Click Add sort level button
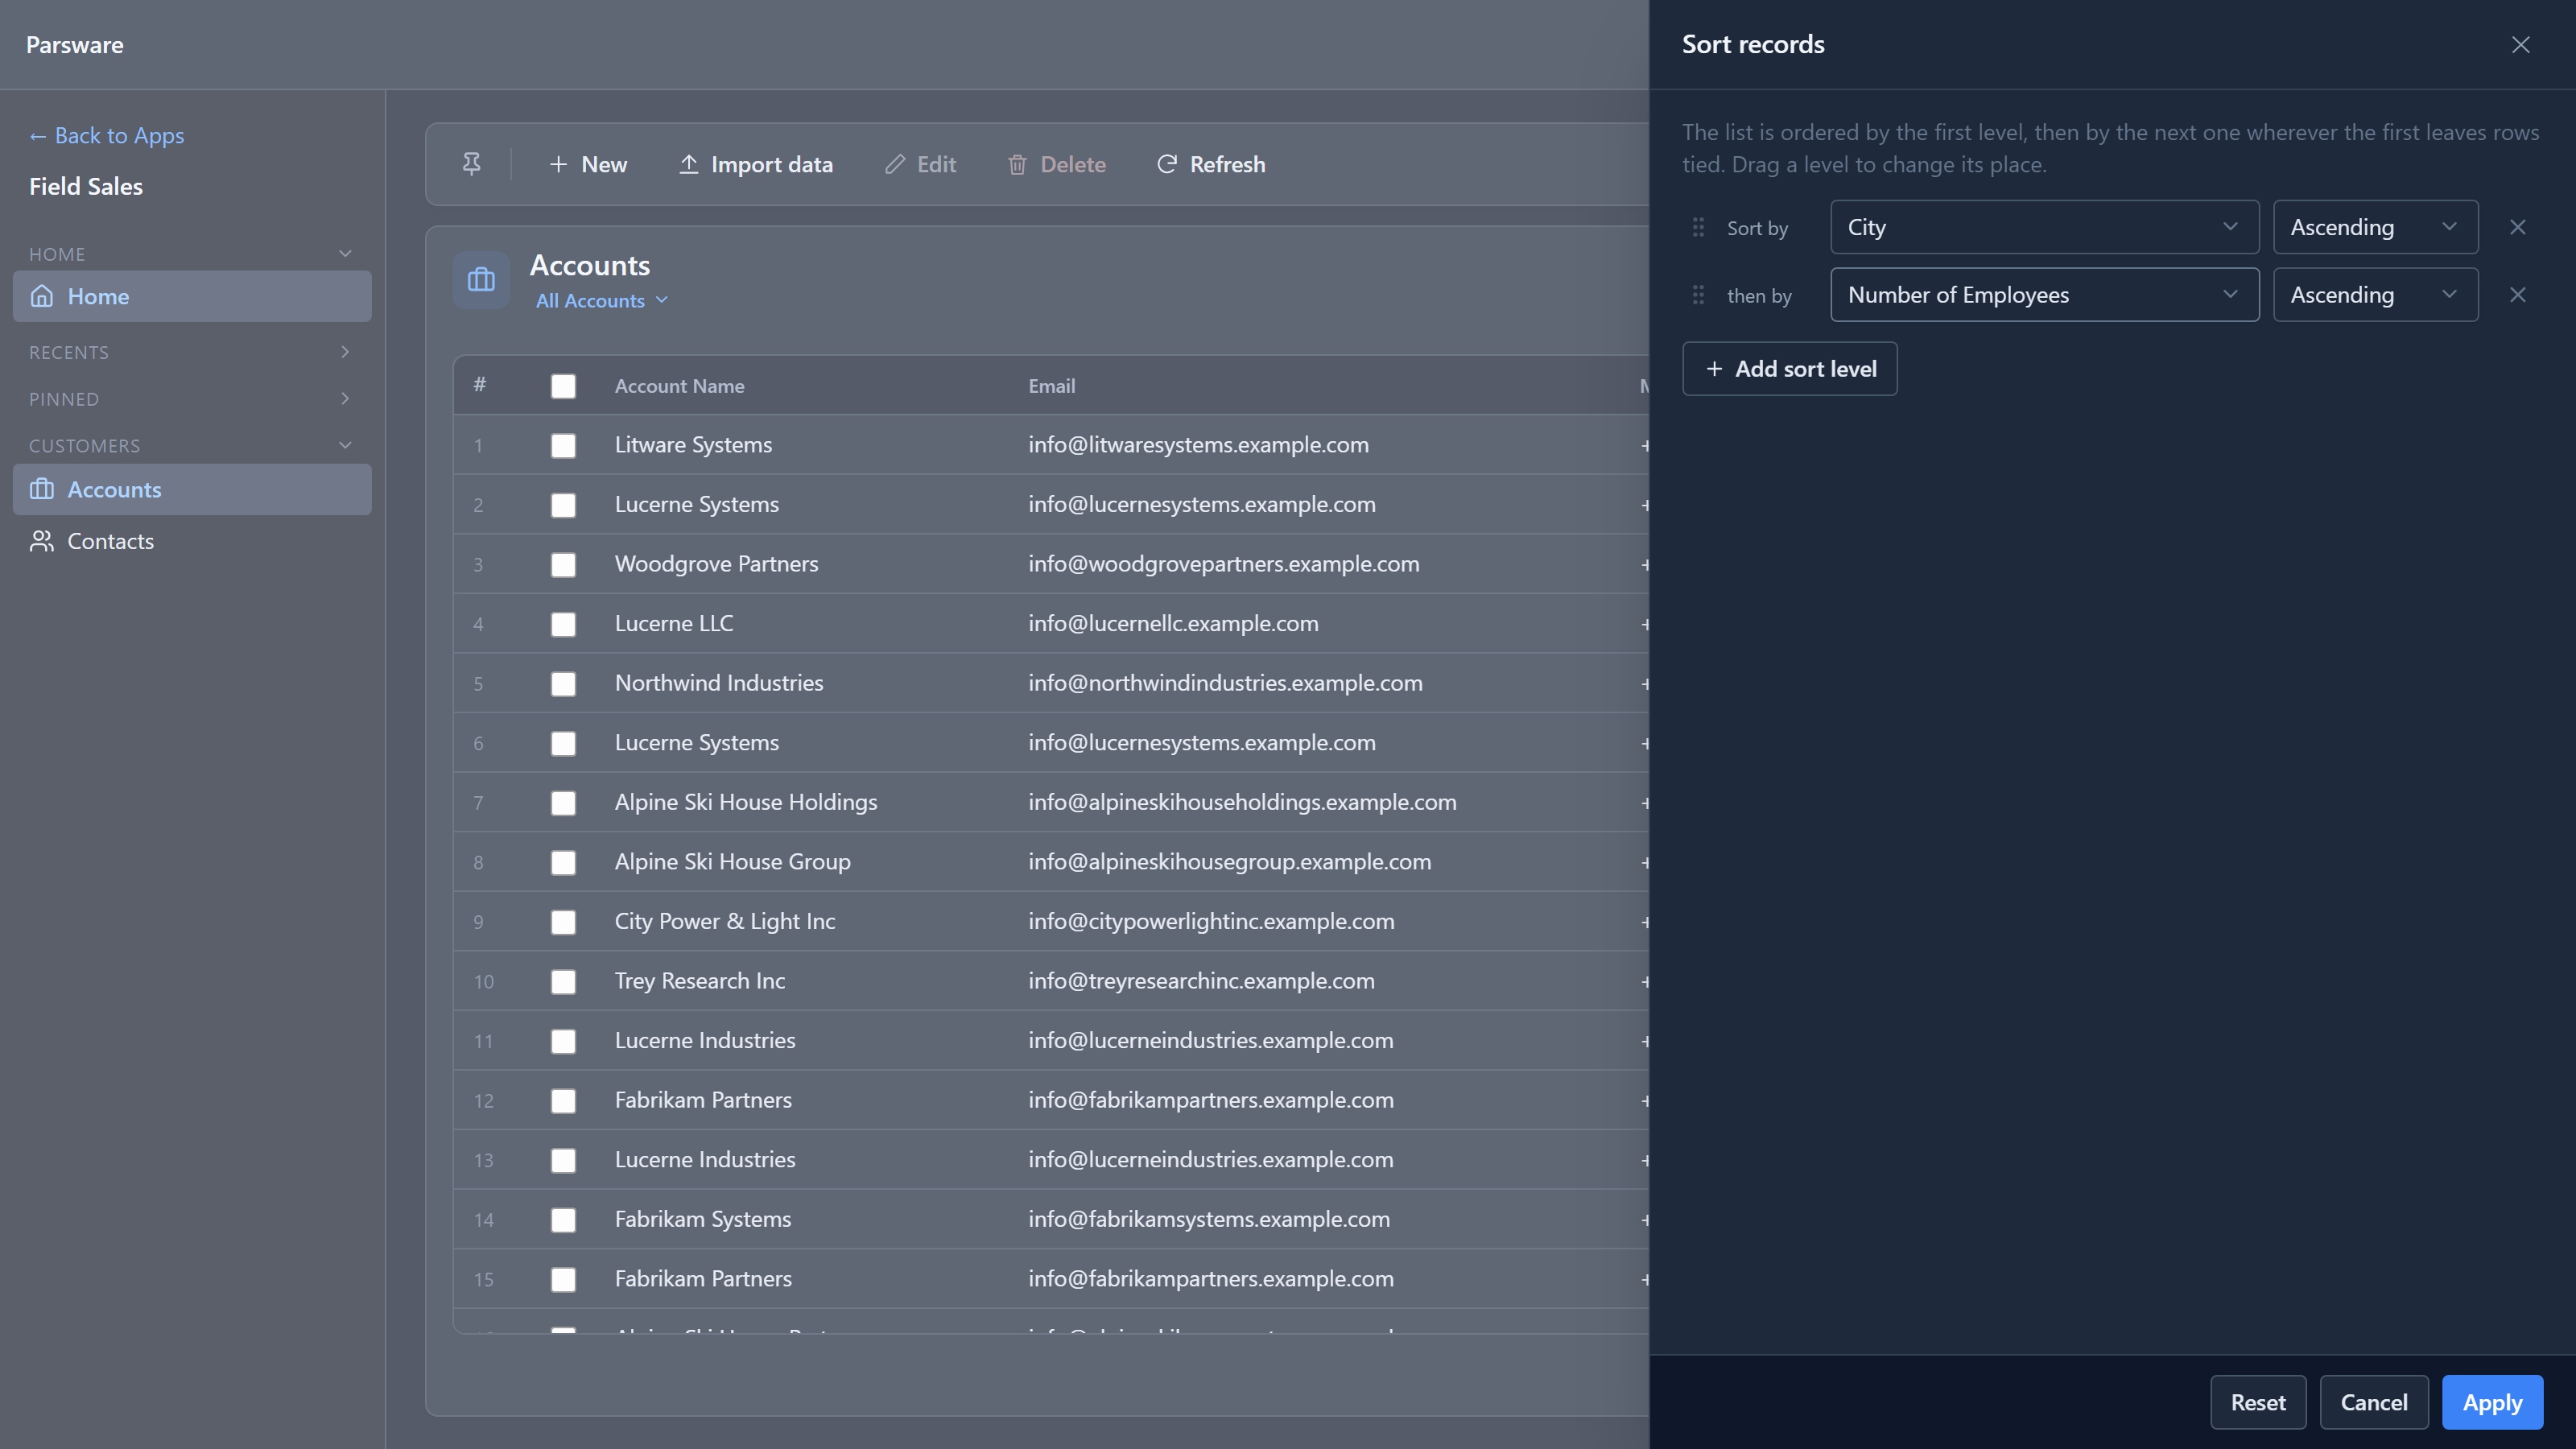Image resolution: width=2576 pixels, height=1449 pixels. click(x=1789, y=369)
